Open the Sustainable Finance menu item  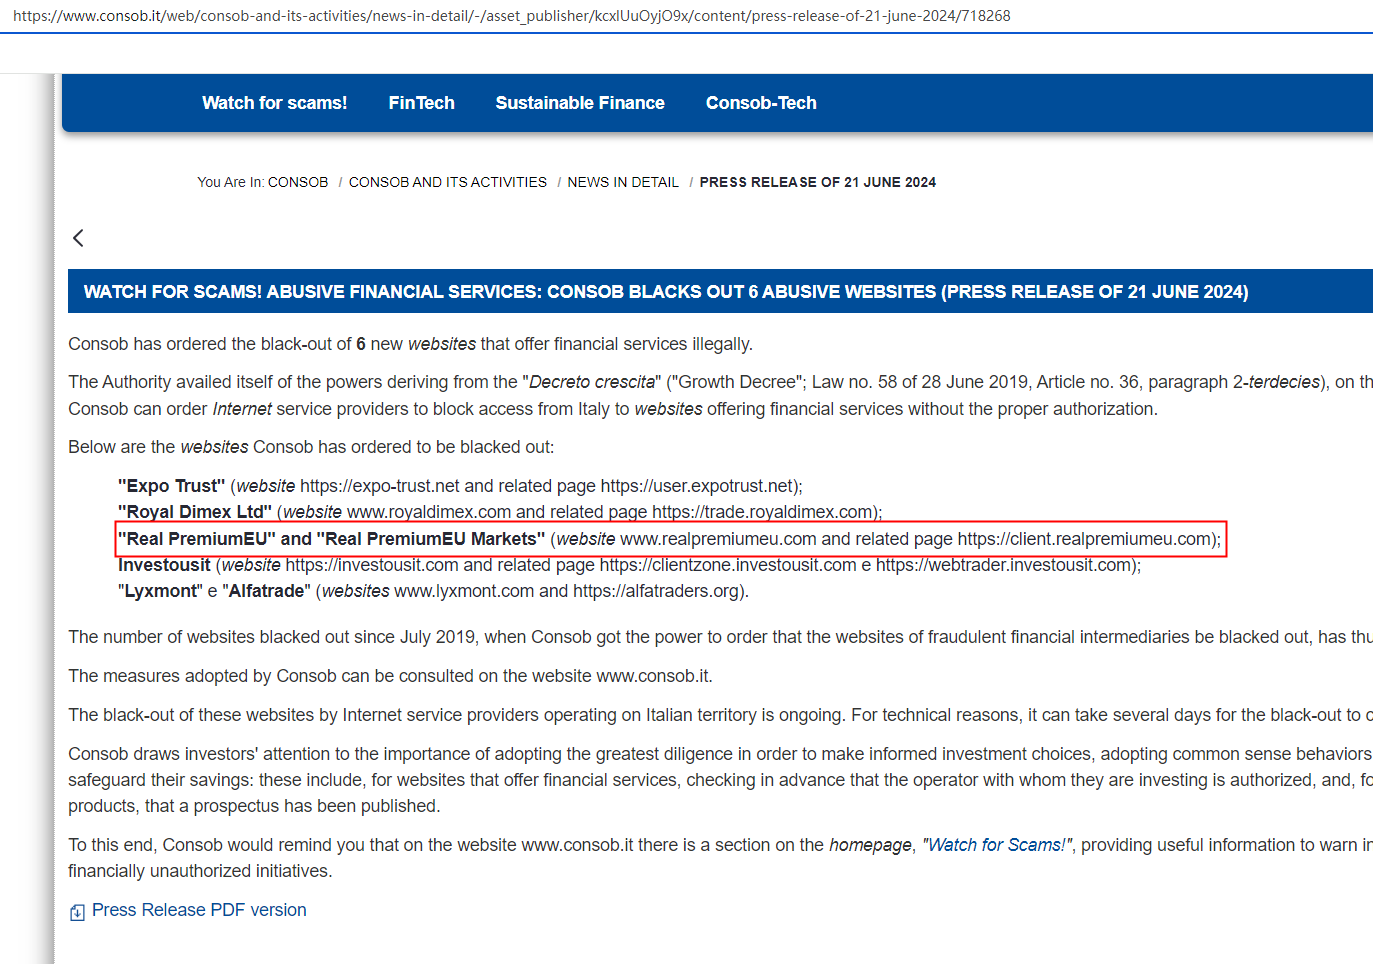580,103
